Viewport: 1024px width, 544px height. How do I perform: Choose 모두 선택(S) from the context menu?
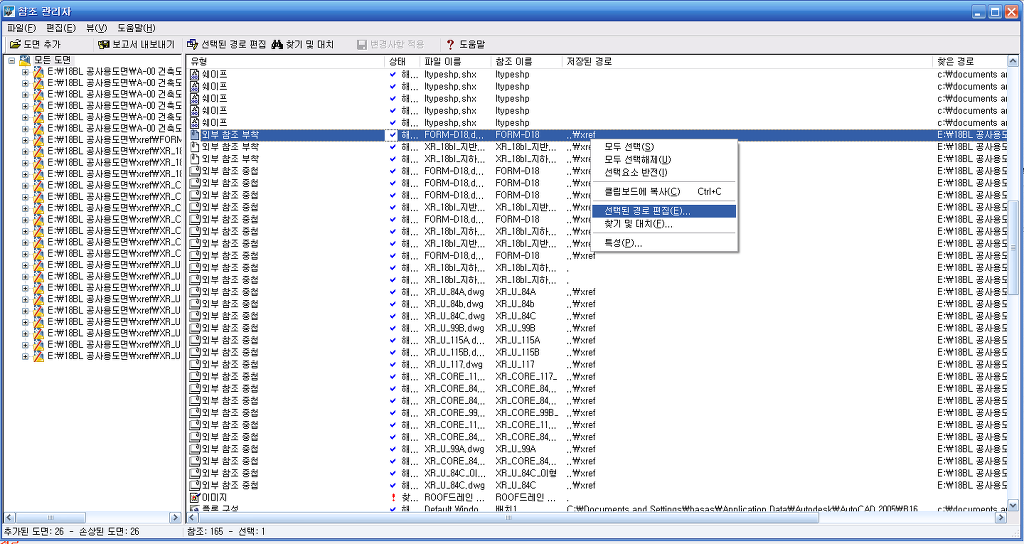[x=664, y=148]
